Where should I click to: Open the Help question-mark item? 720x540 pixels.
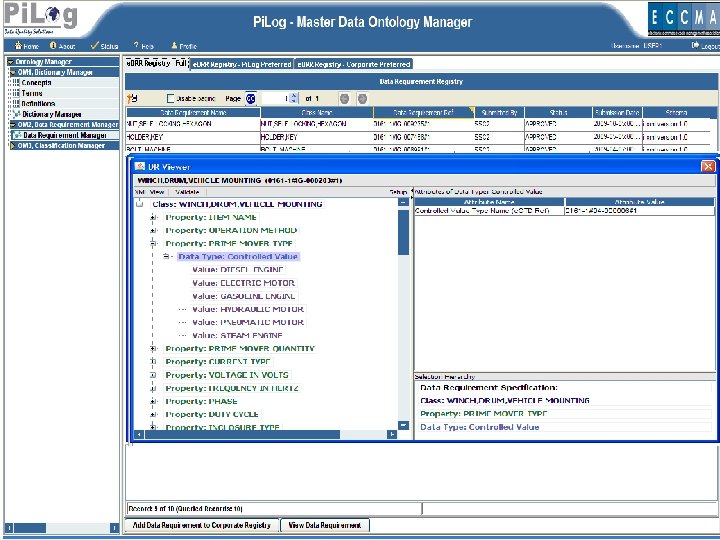click(136, 45)
